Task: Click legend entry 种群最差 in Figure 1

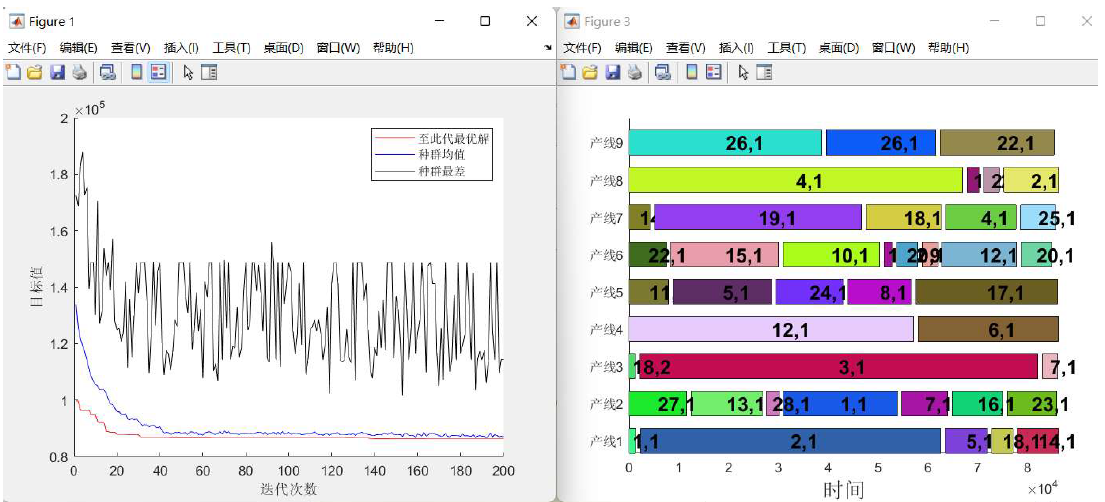Action: 442,171
